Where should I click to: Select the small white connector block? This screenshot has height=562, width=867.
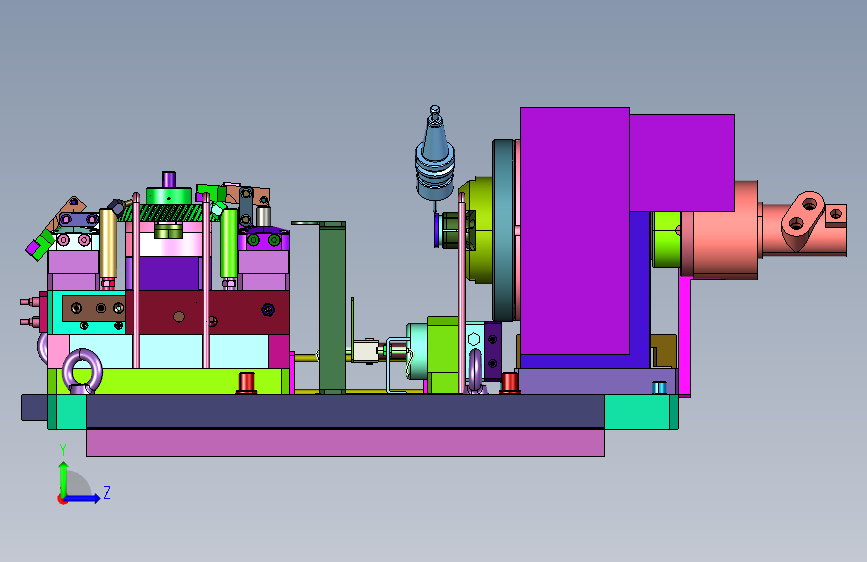pos(365,351)
